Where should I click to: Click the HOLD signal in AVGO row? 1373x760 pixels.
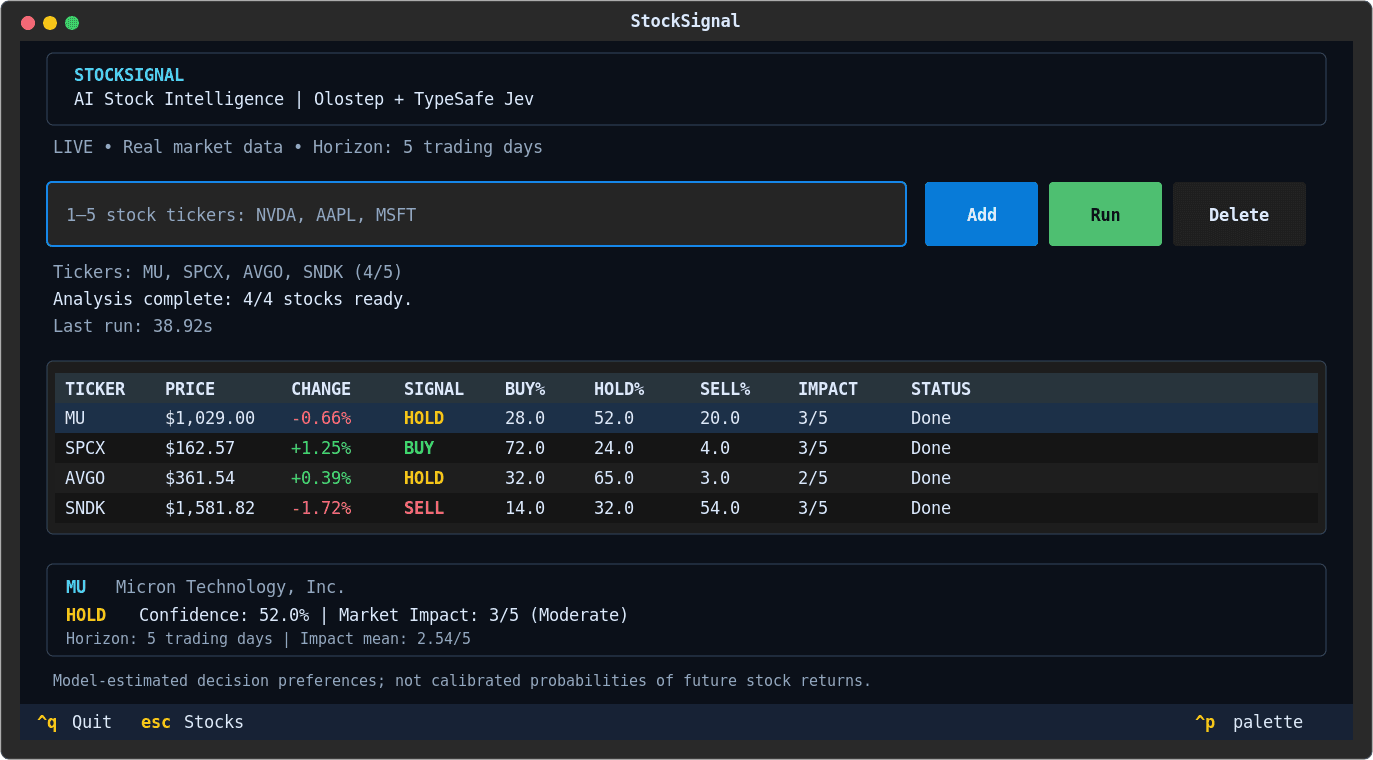tap(424, 478)
